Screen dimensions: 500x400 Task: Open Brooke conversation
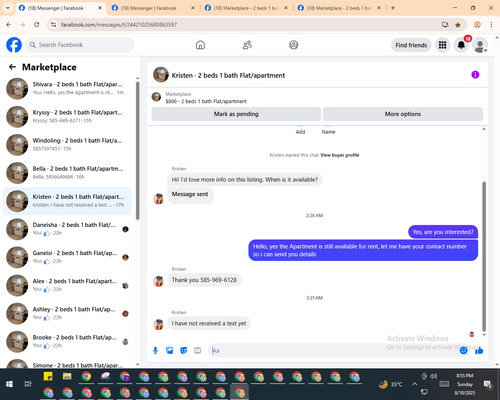(x=67, y=342)
